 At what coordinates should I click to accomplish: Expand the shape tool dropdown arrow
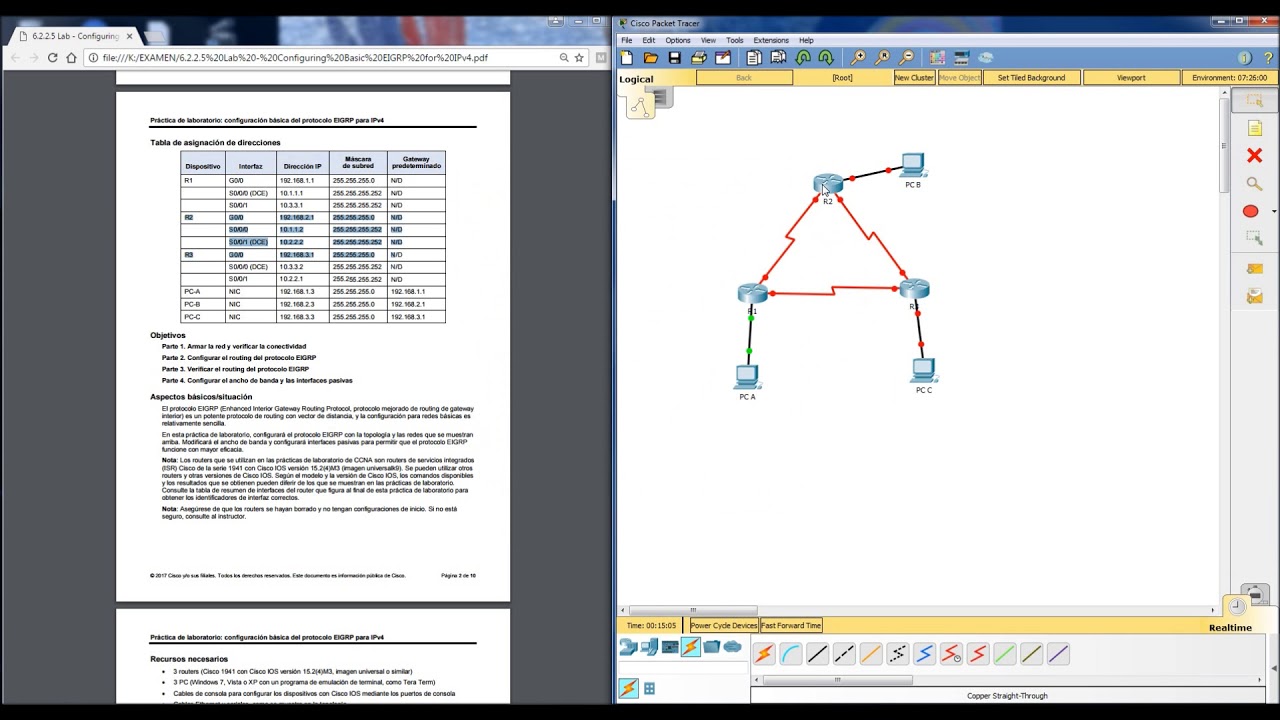click(x=1273, y=211)
